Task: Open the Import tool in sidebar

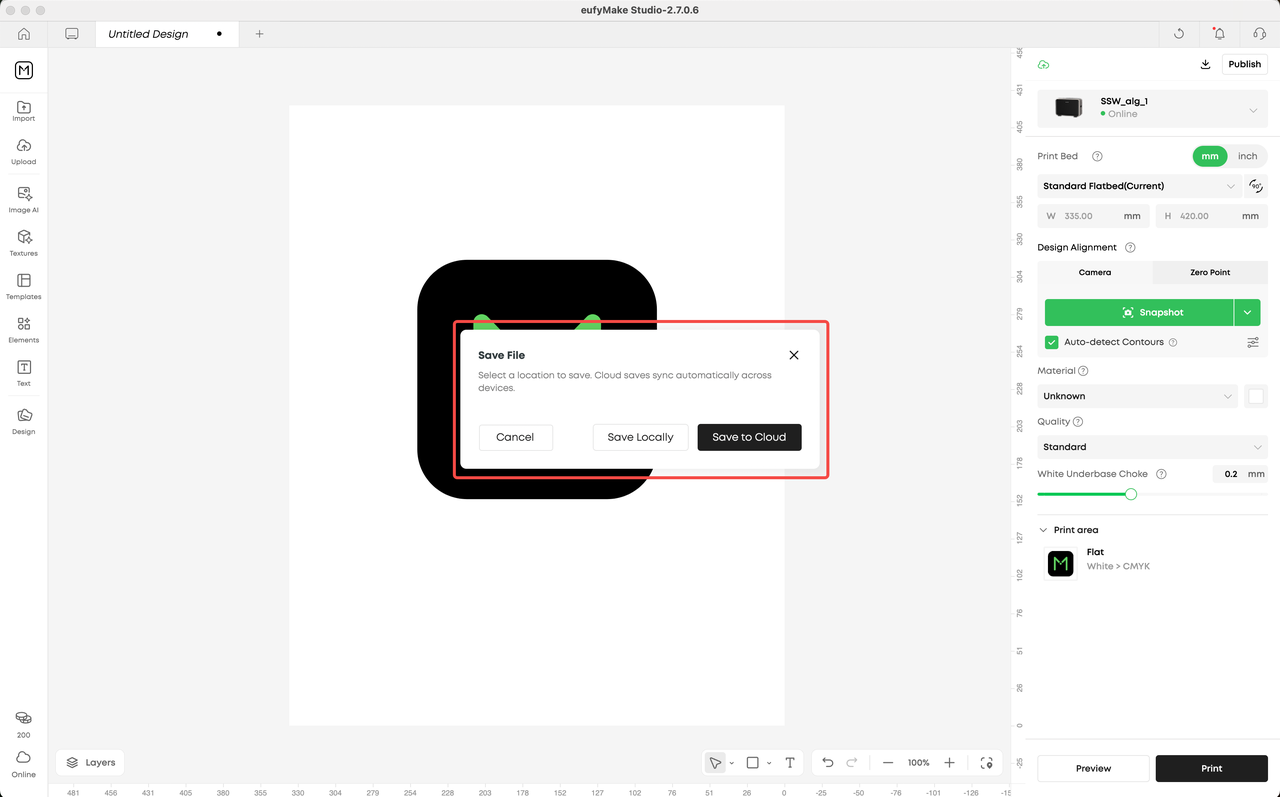Action: (x=24, y=111)
